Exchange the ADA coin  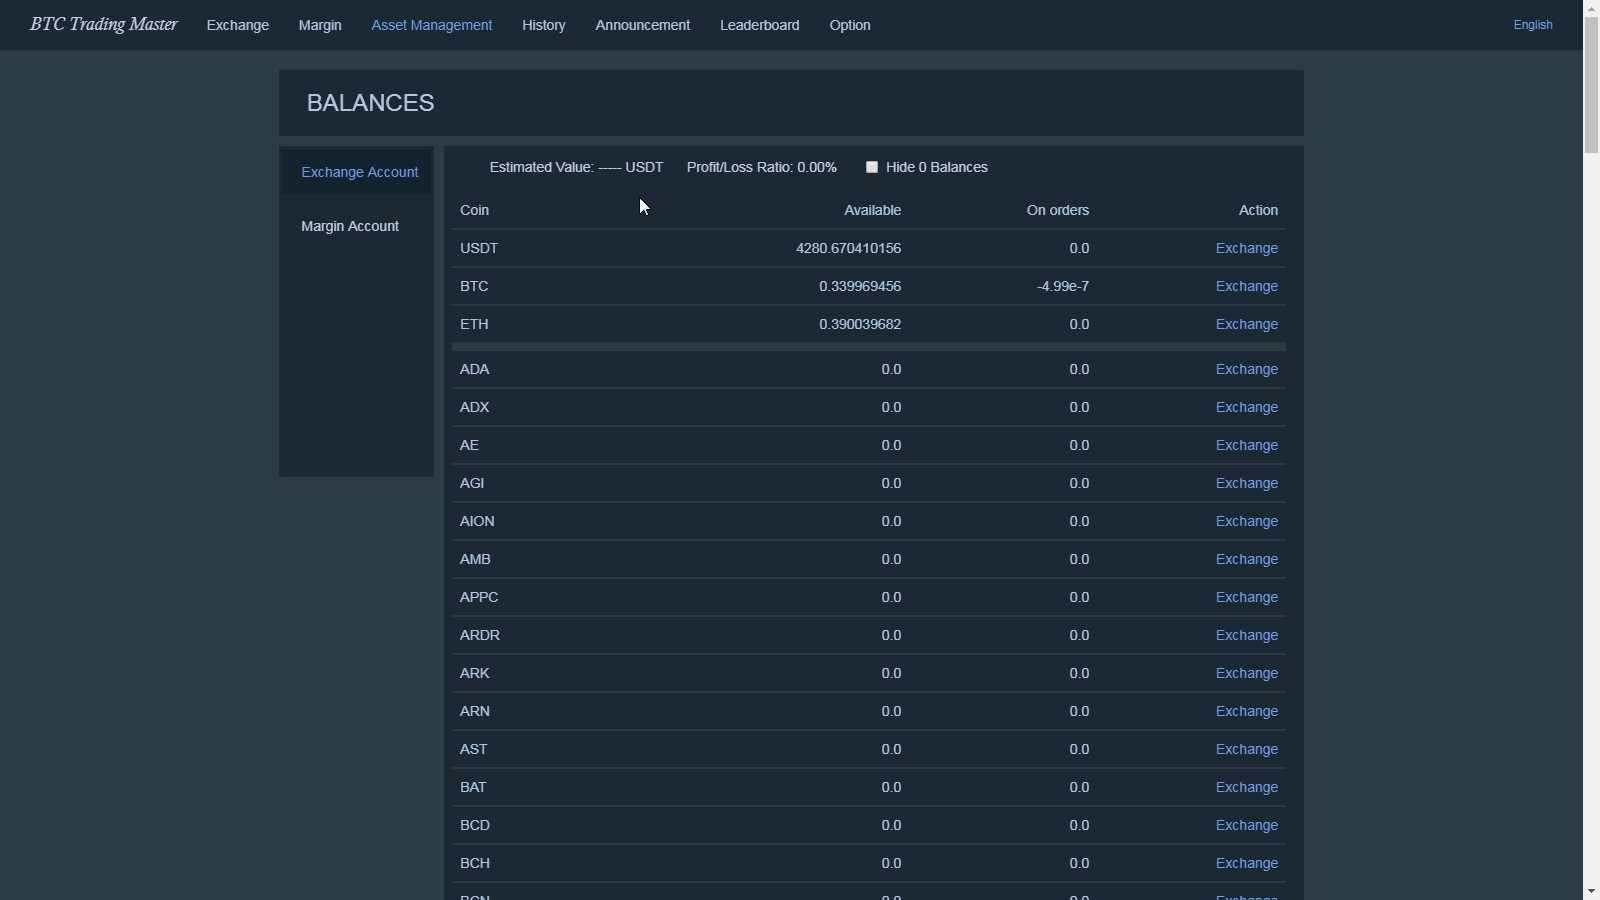point(1246,369)
